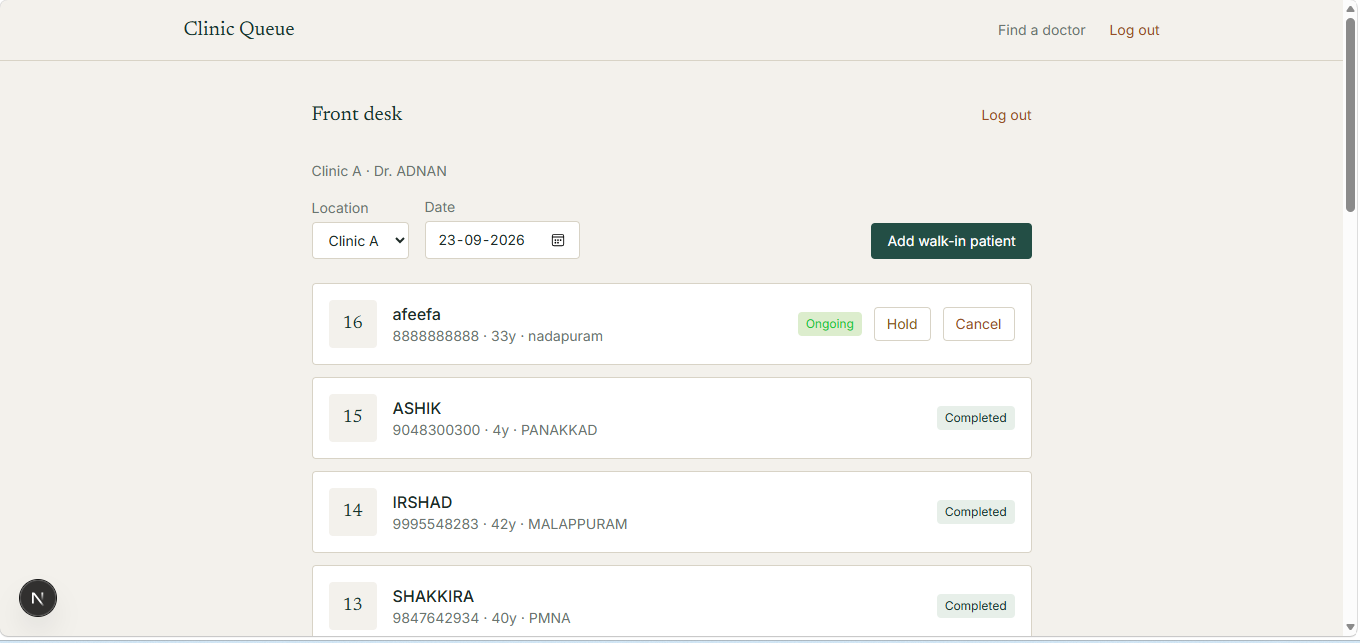The width and height of the screenshot is (1360, 643).
Task: Click queue number 14 badge
Action: click(353, 512)
